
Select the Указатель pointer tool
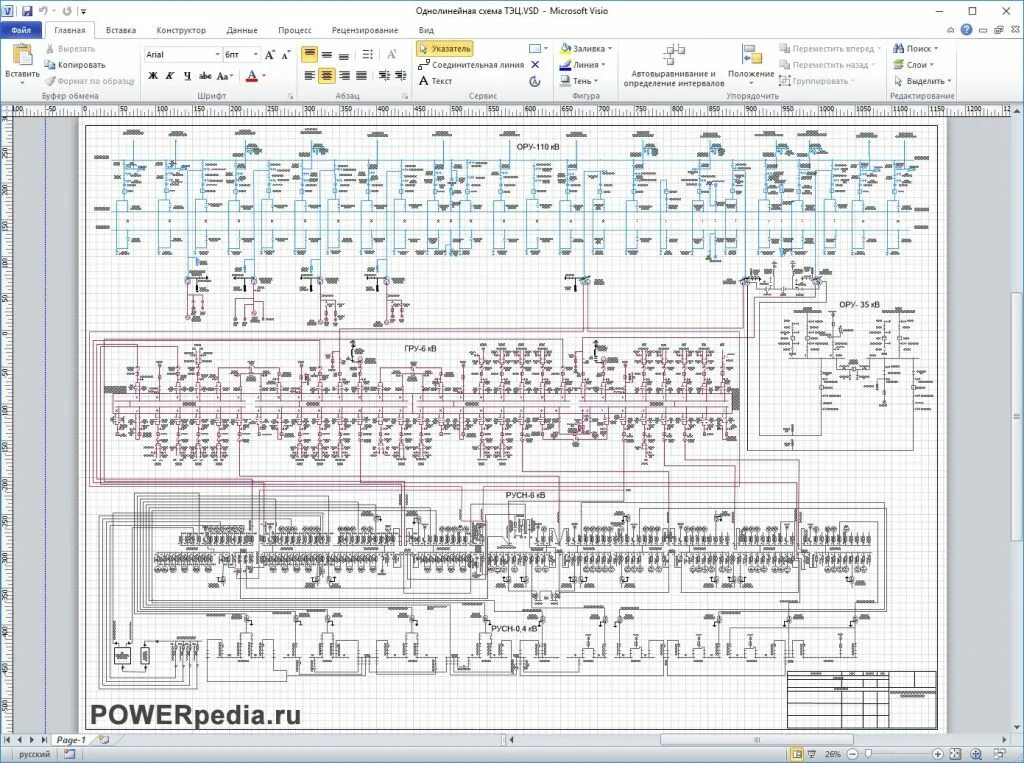445,48
